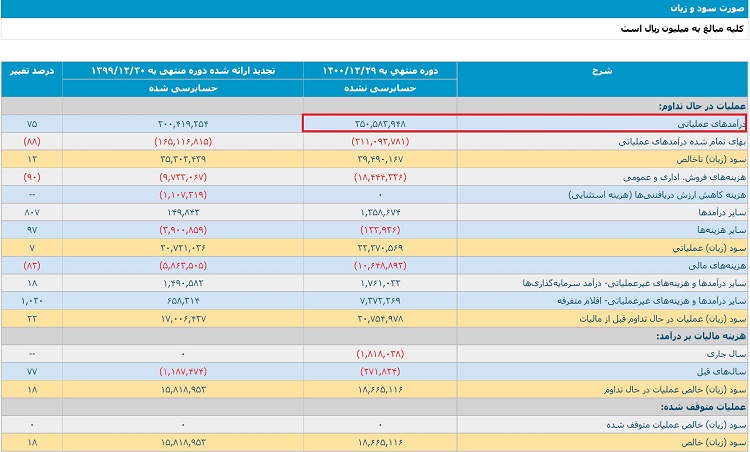Select the value ۷,۳۷۲,۲۶۹

(x=380, y=301)
